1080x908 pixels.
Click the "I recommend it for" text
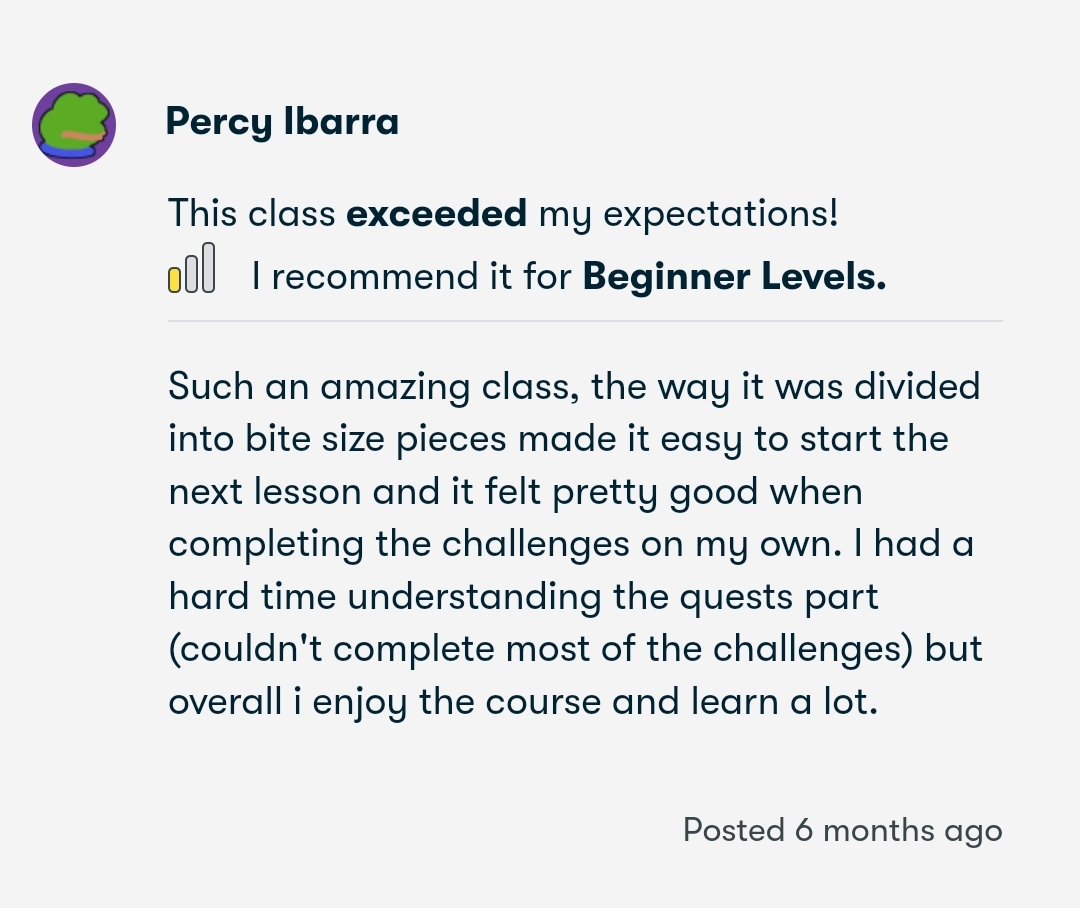click(413, 276)
